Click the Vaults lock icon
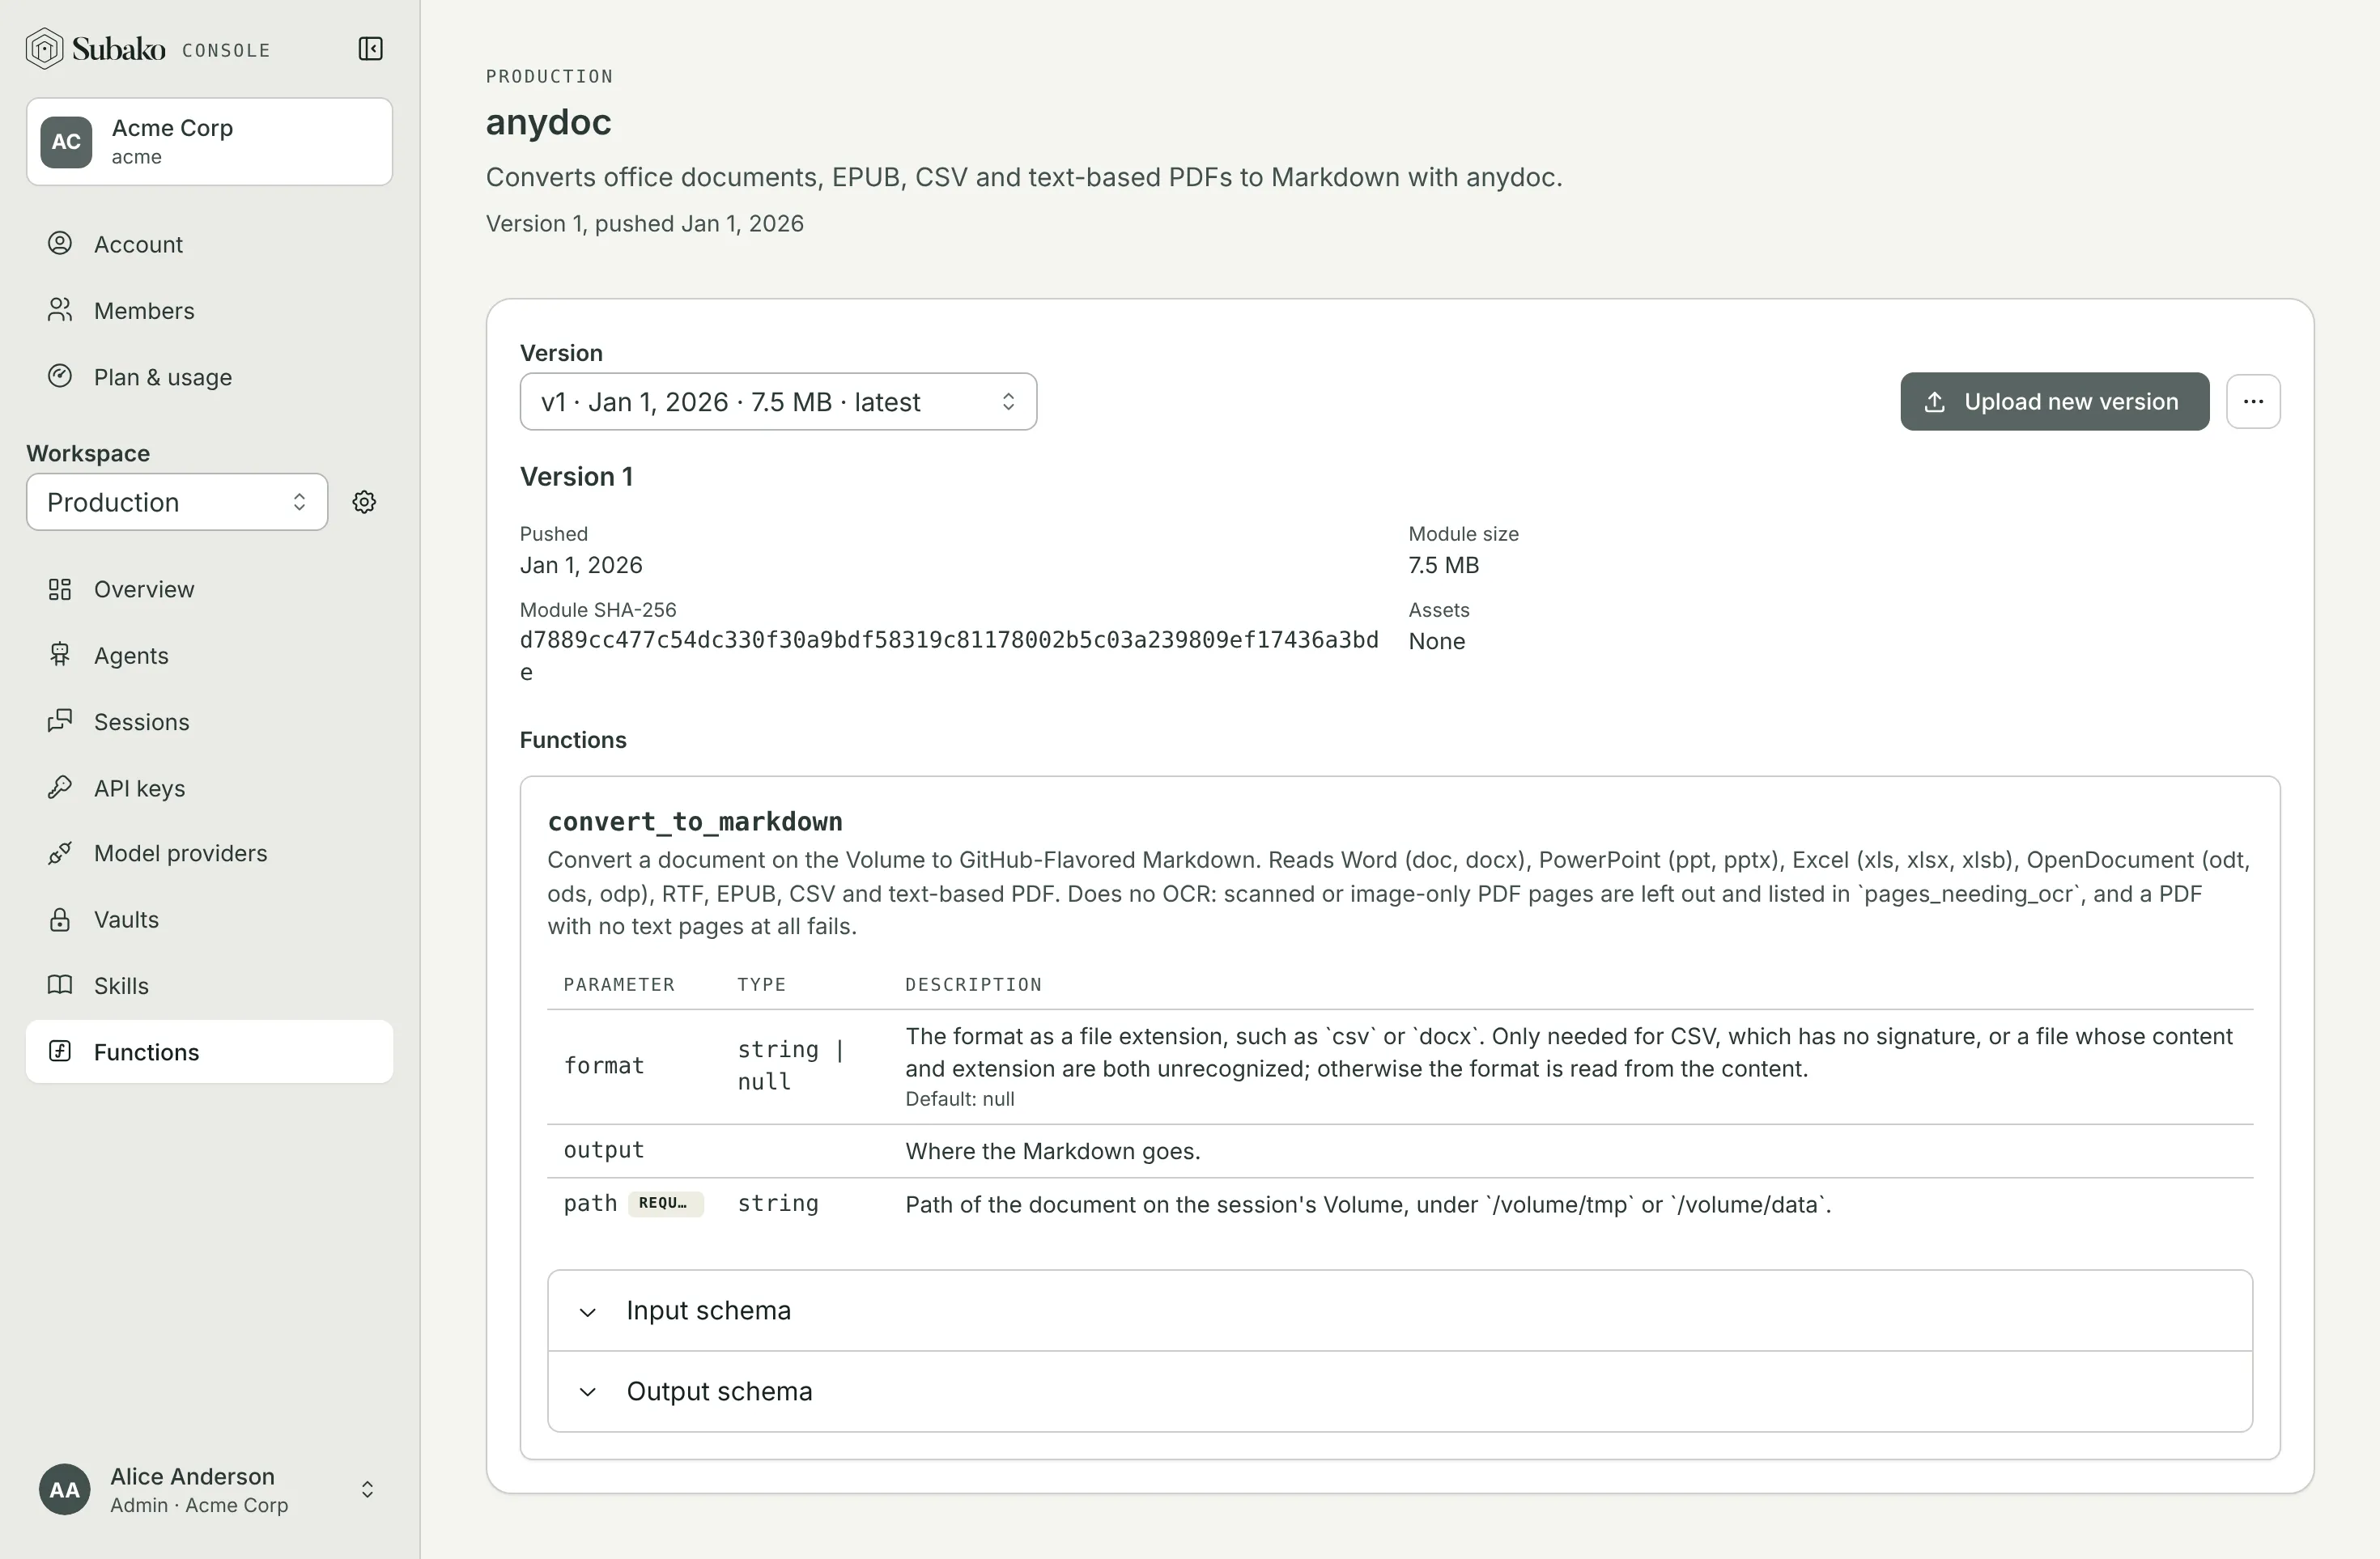 click(60, 919)
